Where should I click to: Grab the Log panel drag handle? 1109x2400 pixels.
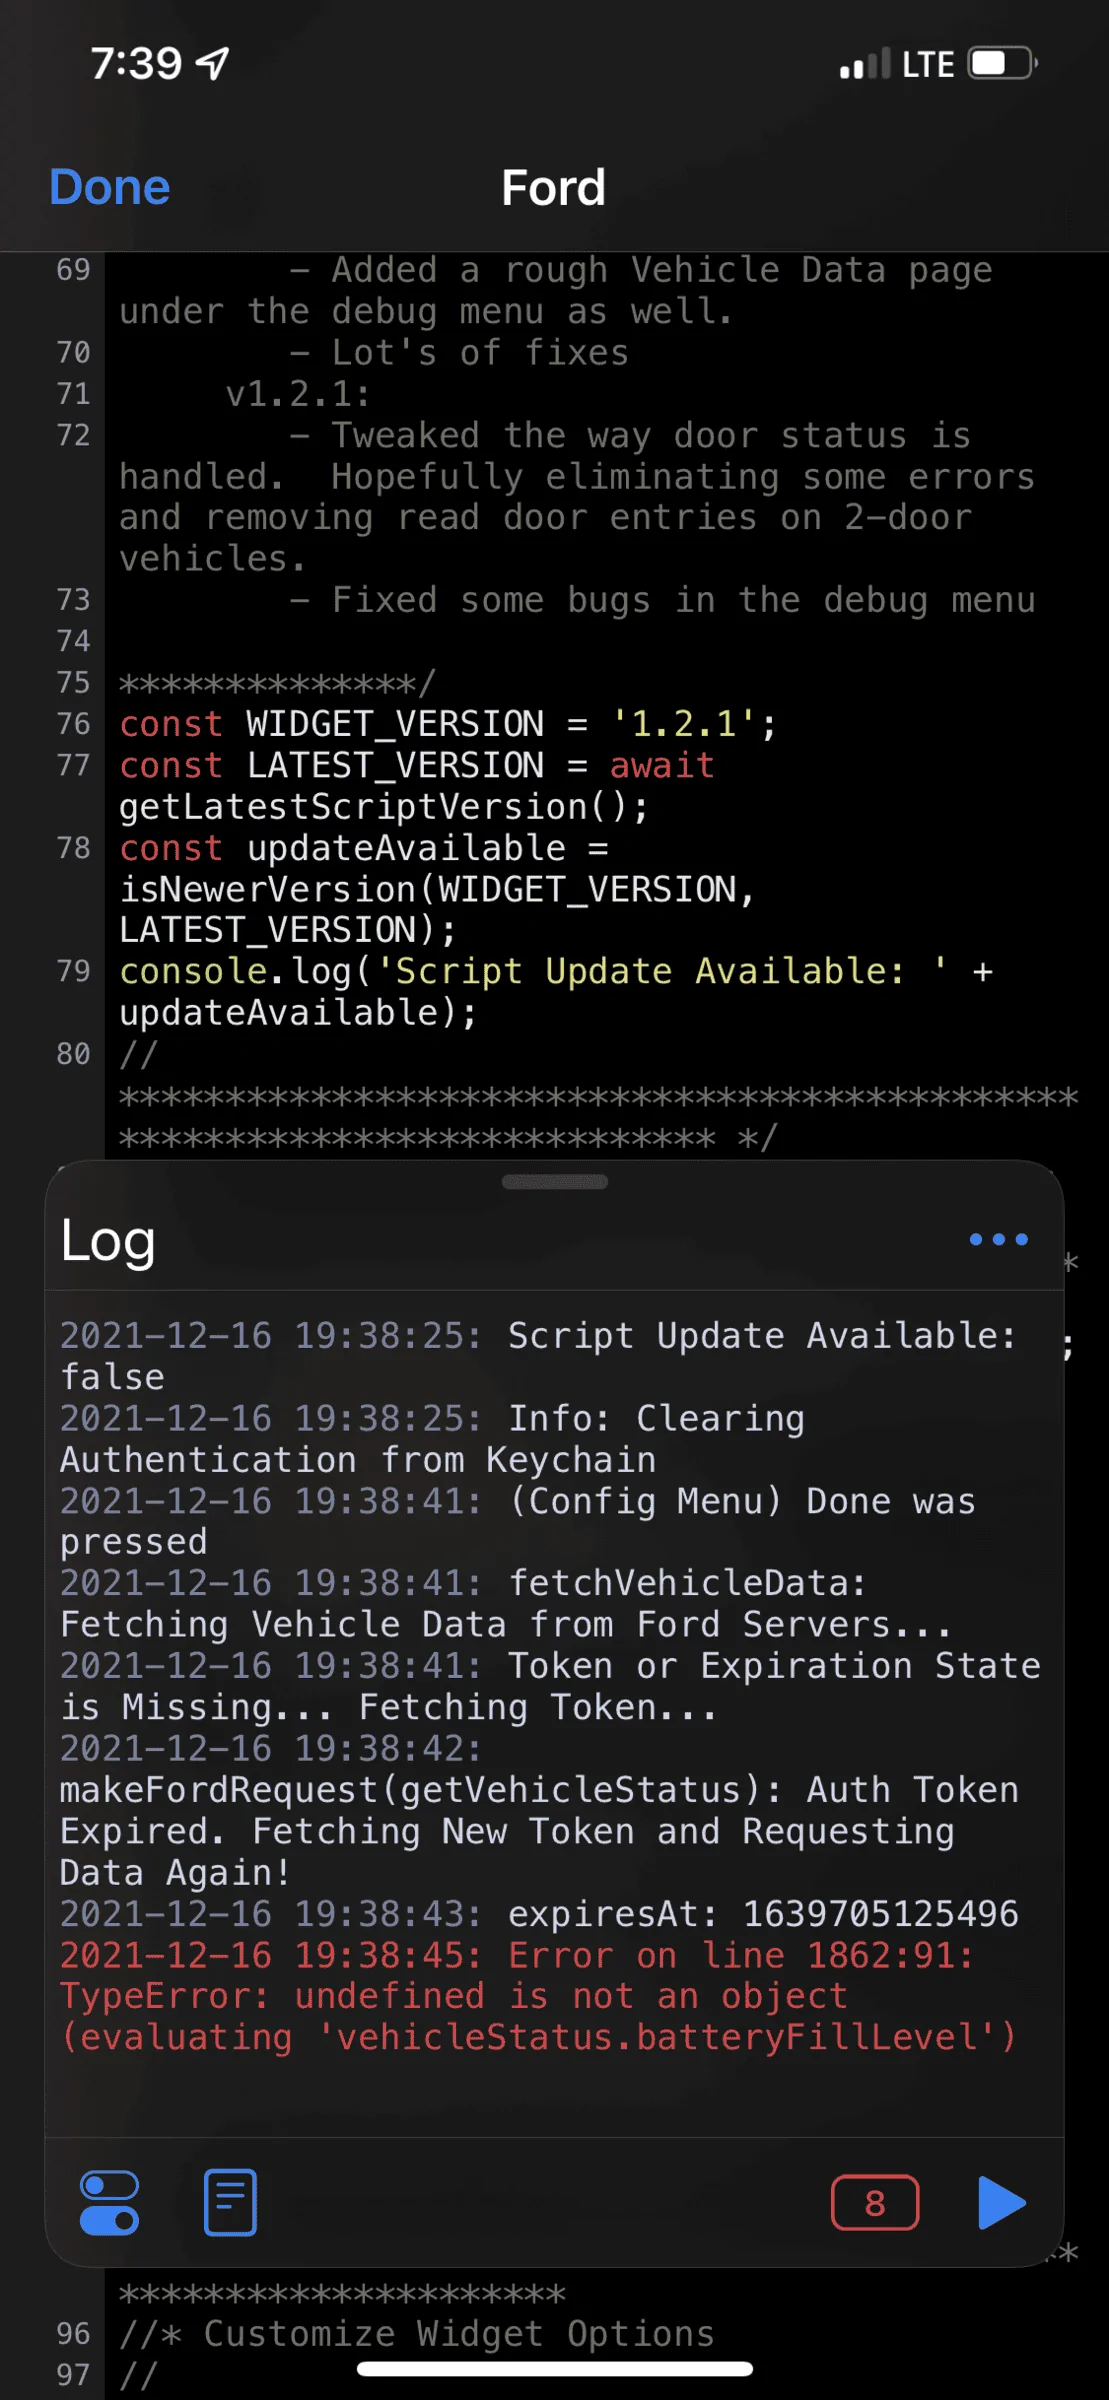tap(554, 1182)
